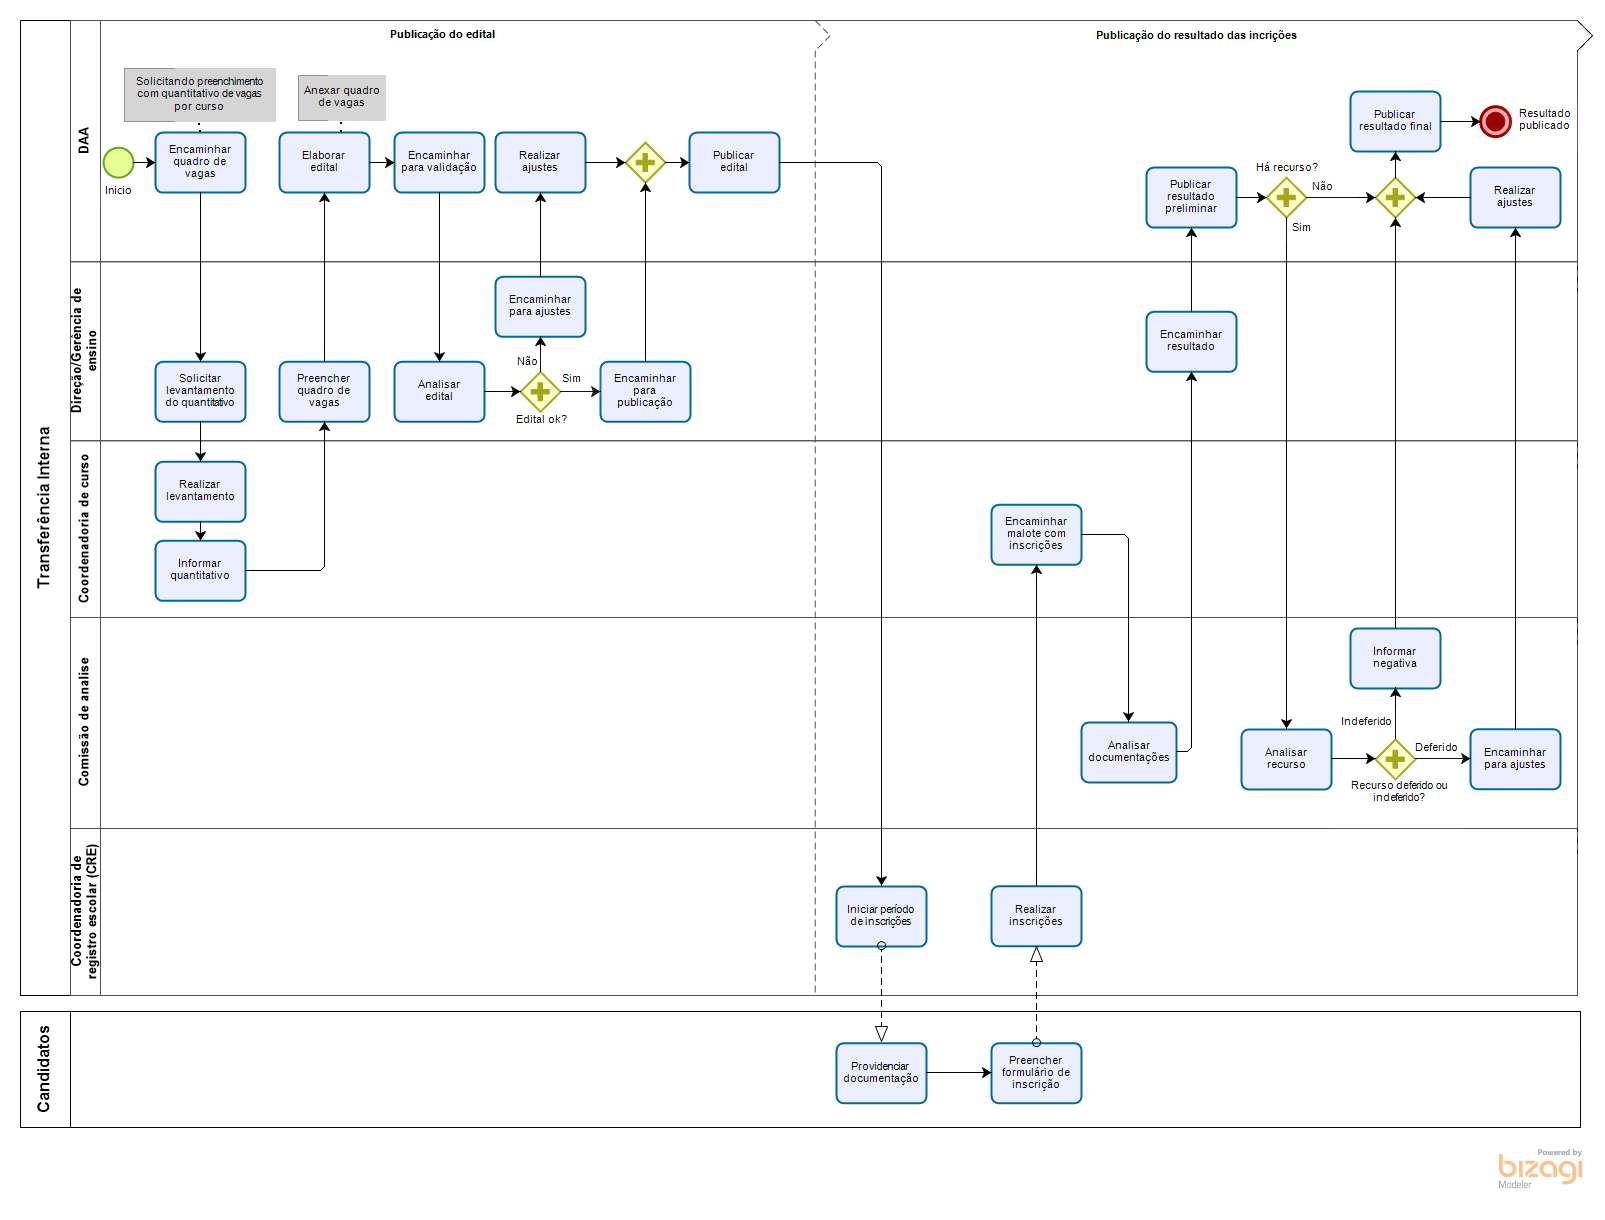Viewport: 1605px width, 1220px height.
Task: Click the Bizagi Modeler logo
Action: (x=1540, y=1168)
